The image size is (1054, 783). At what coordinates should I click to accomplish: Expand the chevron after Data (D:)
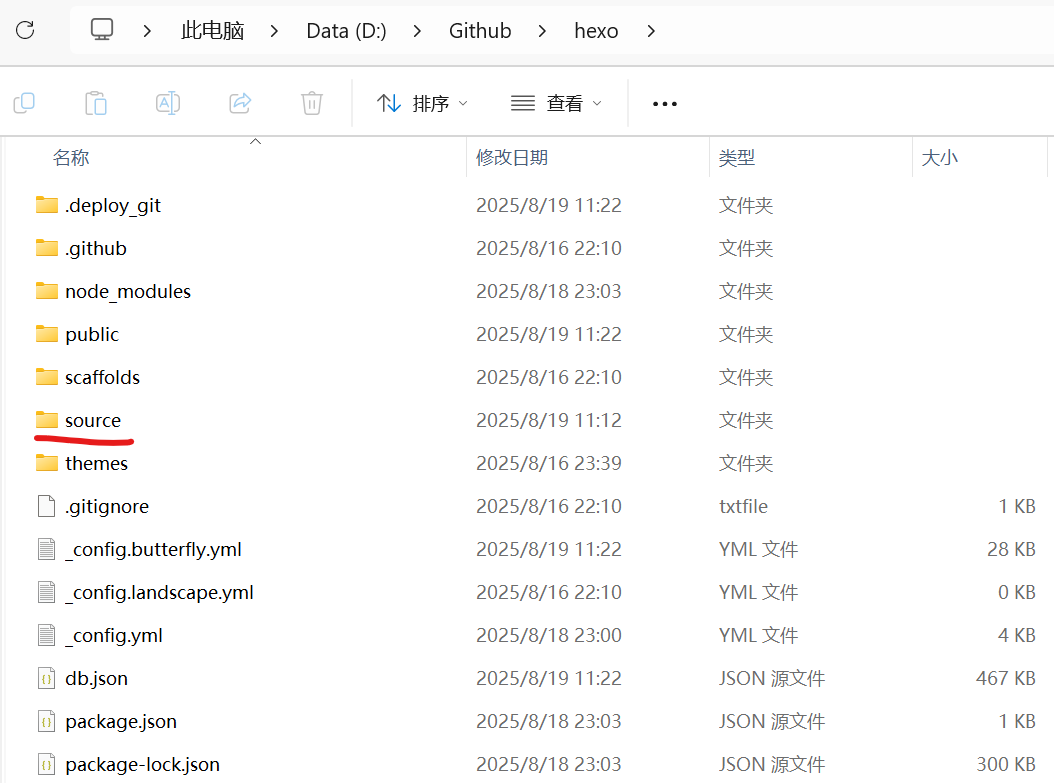tap(416, 31)
